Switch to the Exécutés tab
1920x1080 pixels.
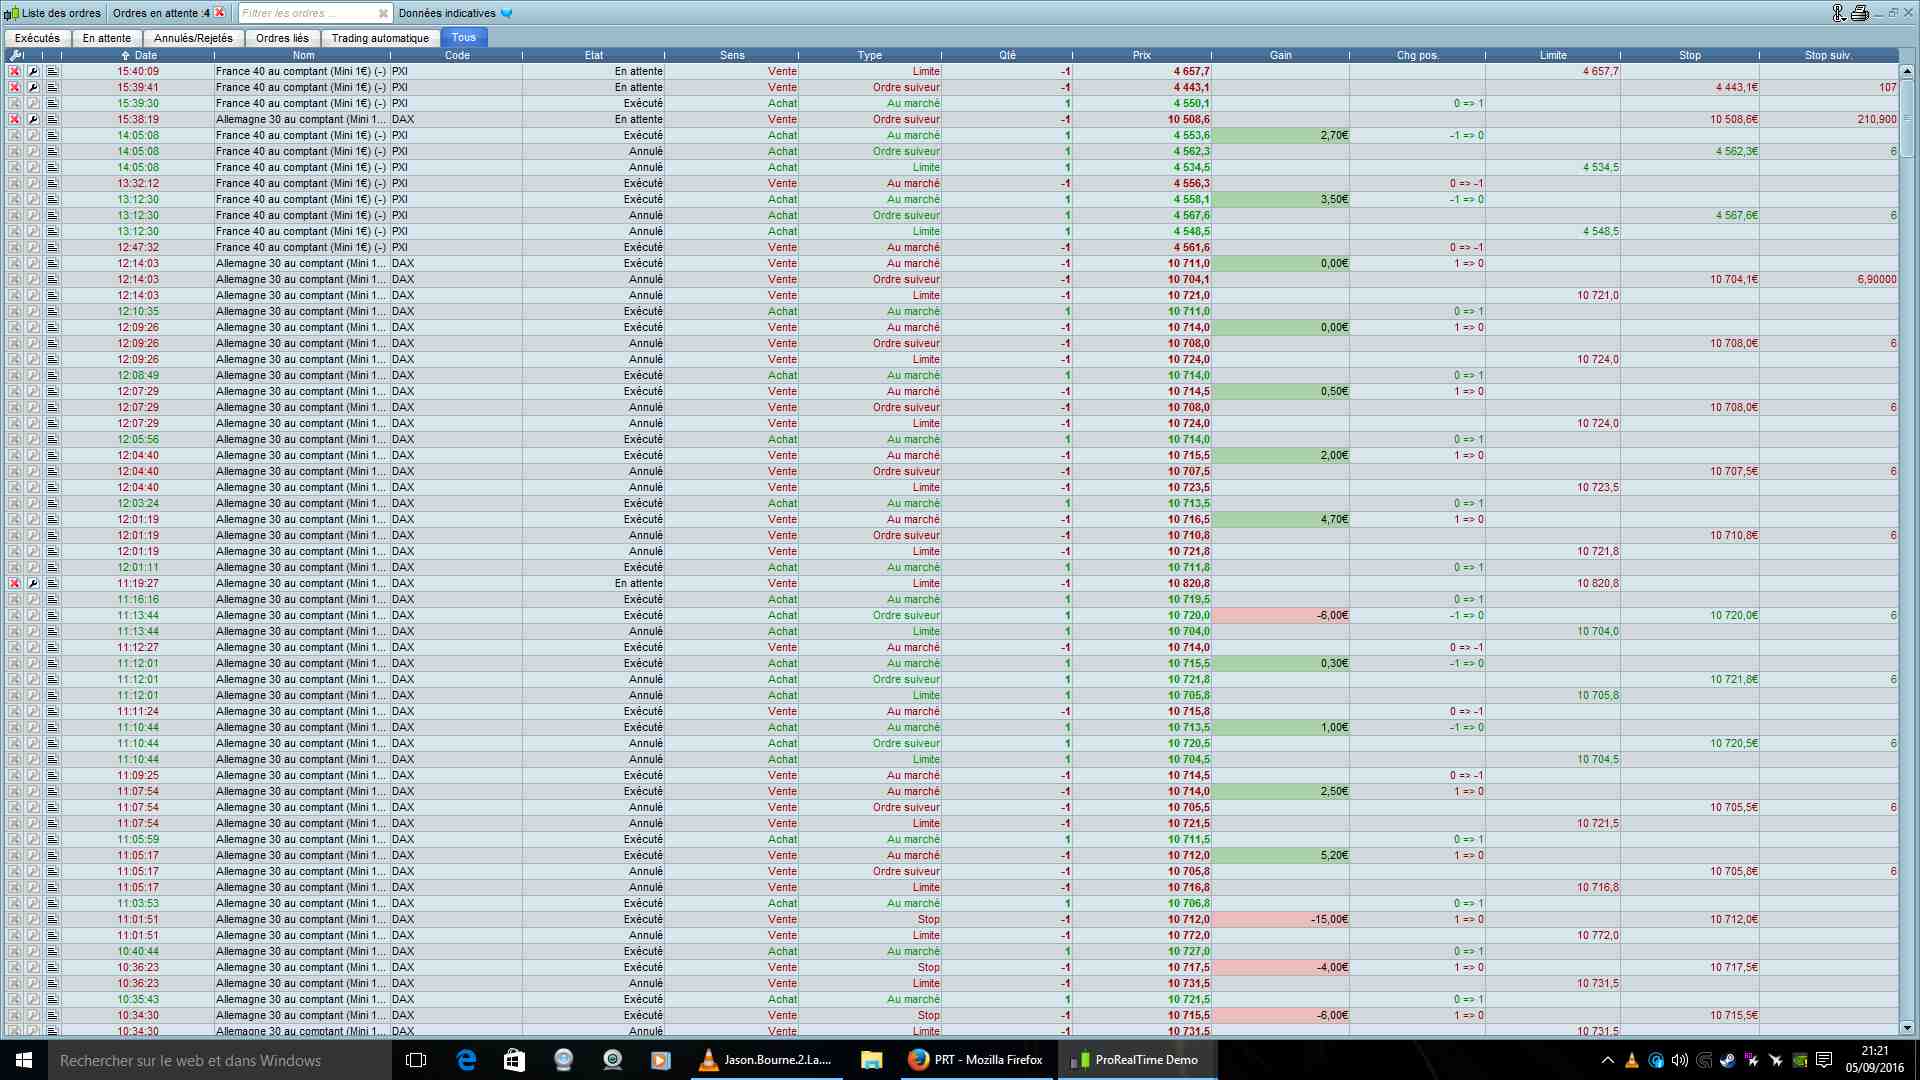click(37, 38)
